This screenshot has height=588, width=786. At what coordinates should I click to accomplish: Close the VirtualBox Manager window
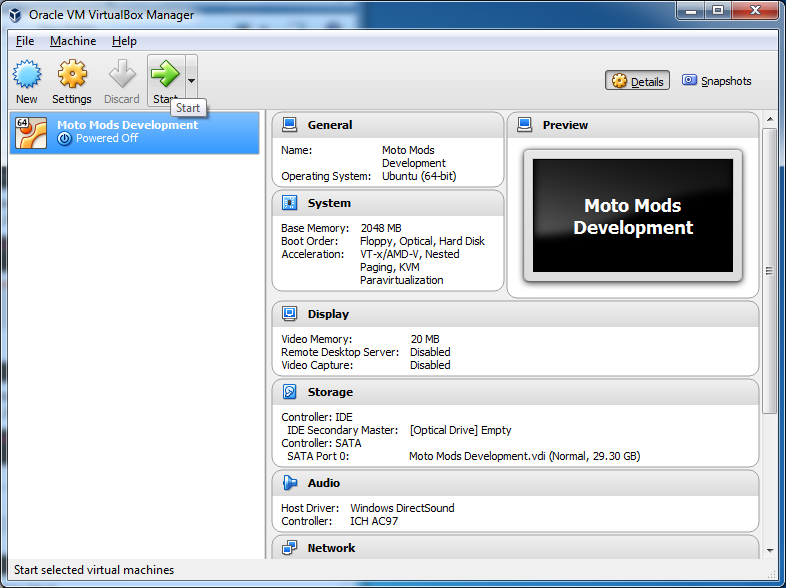755,11
